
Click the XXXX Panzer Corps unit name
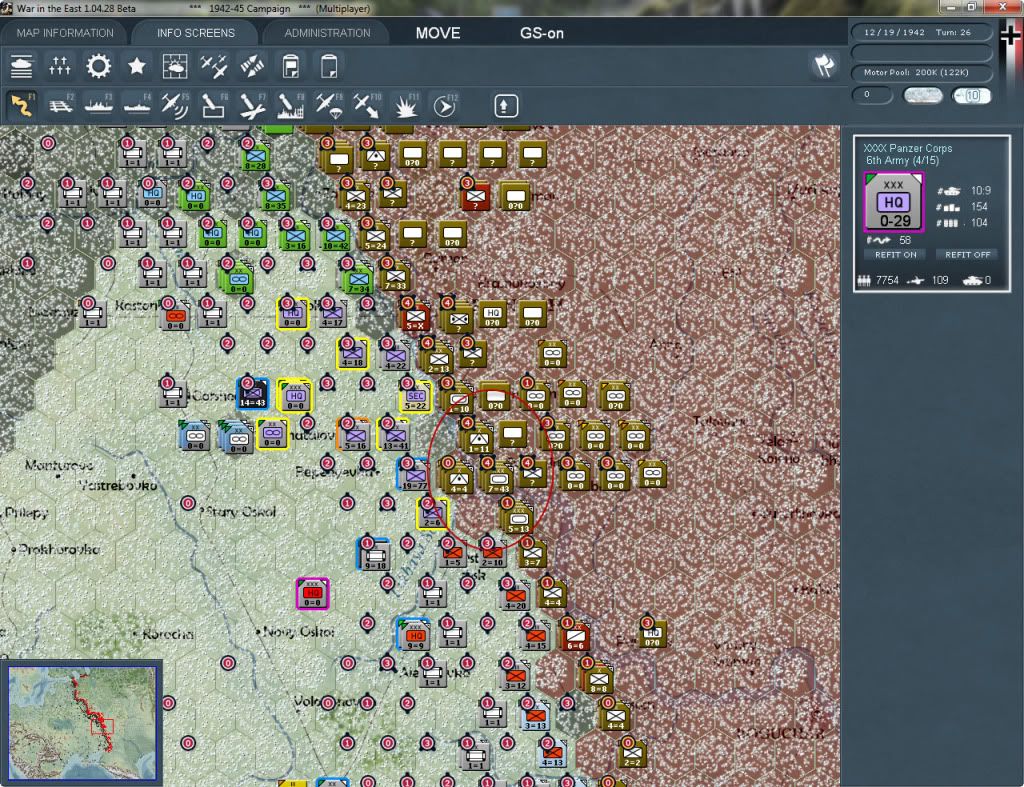coord(908,148)
